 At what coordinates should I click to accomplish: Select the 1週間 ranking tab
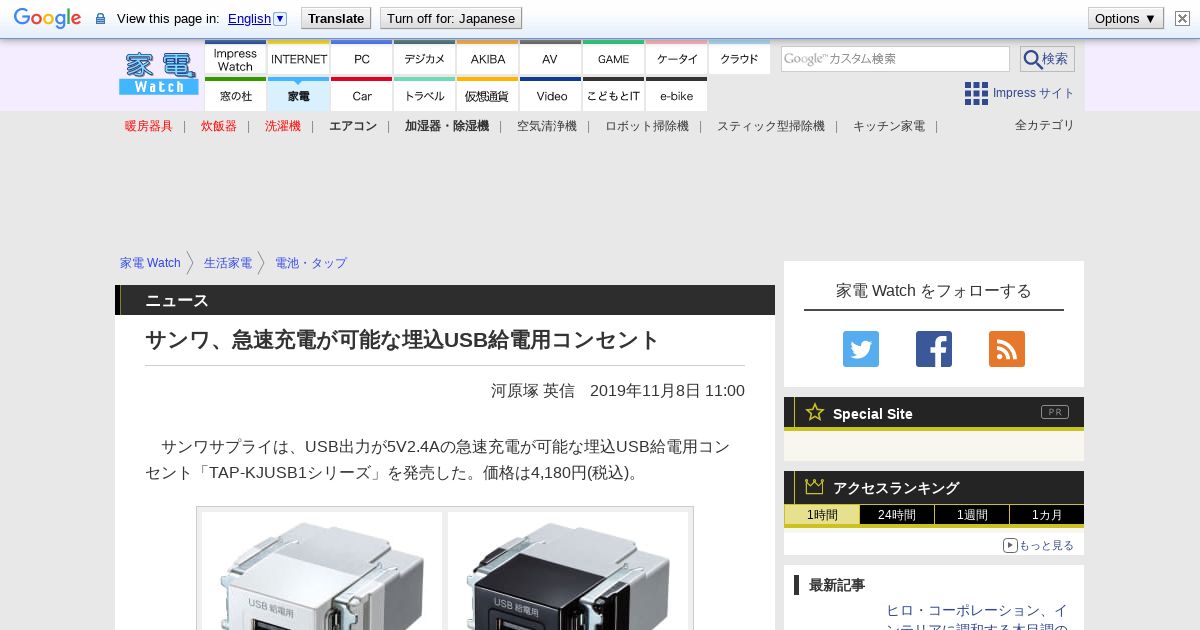coord(972,515)
